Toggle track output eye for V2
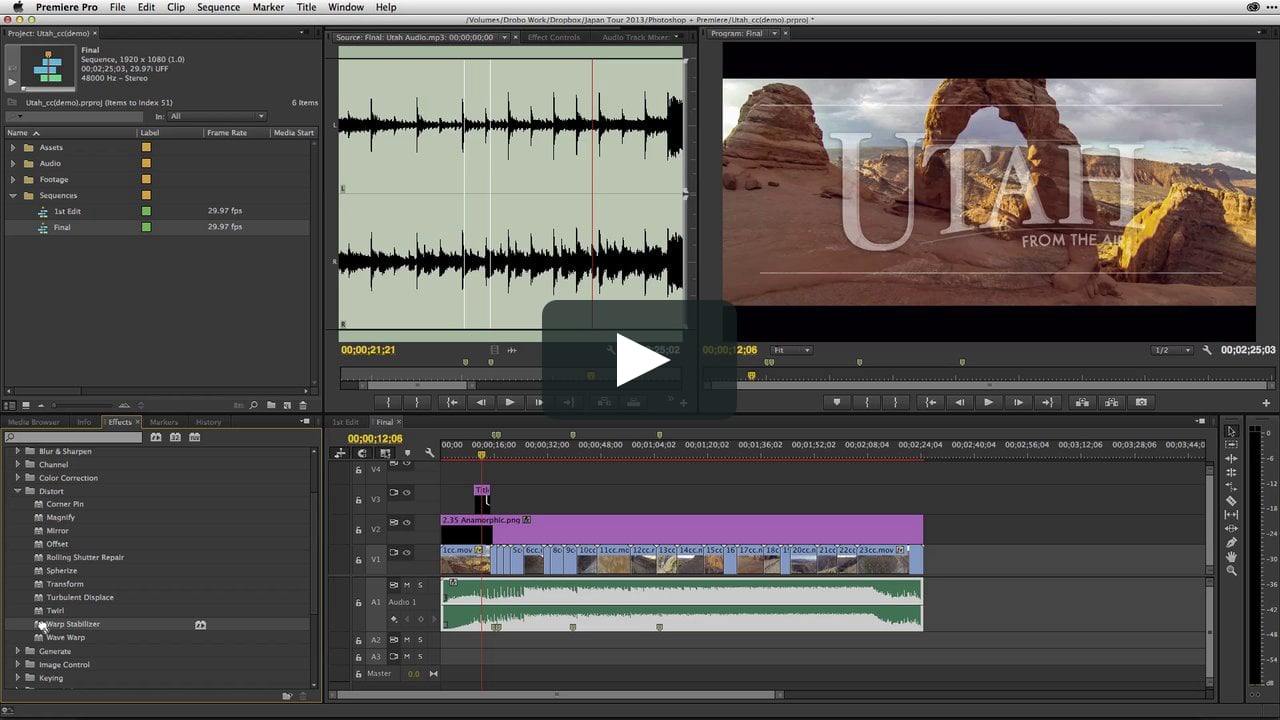The width and height of the screenshot is (1280, 720). [x=406, y=522]
